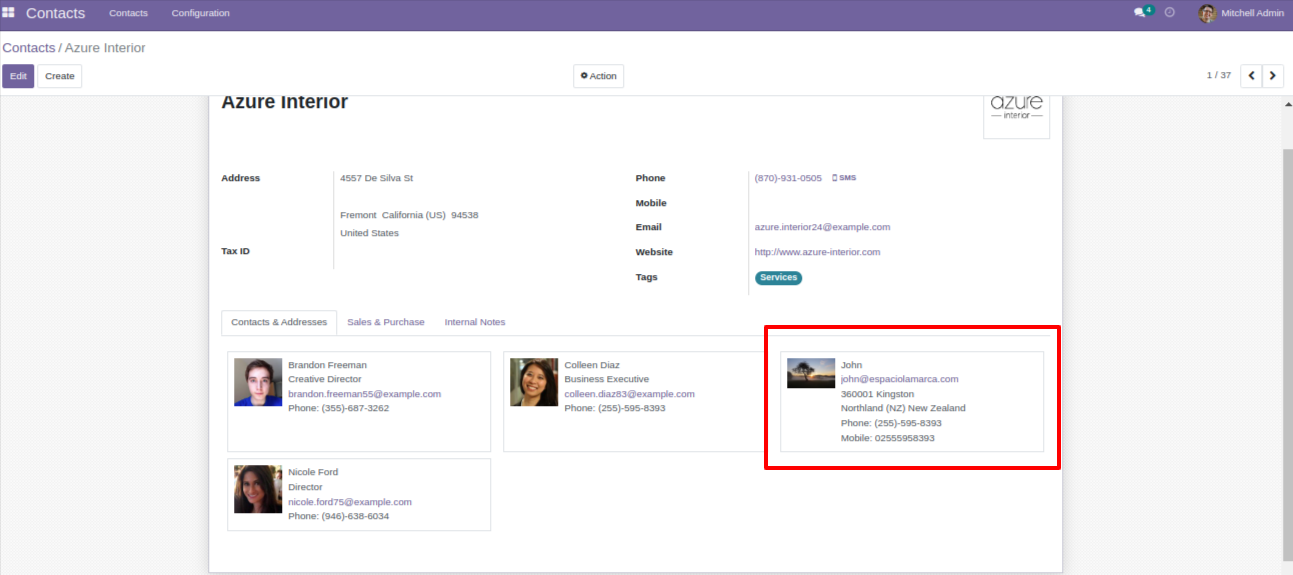This screenshot has height=575, width=1293.
Task: Open Brandon Freeman photo thumbnail
Action: click(258, 382)
